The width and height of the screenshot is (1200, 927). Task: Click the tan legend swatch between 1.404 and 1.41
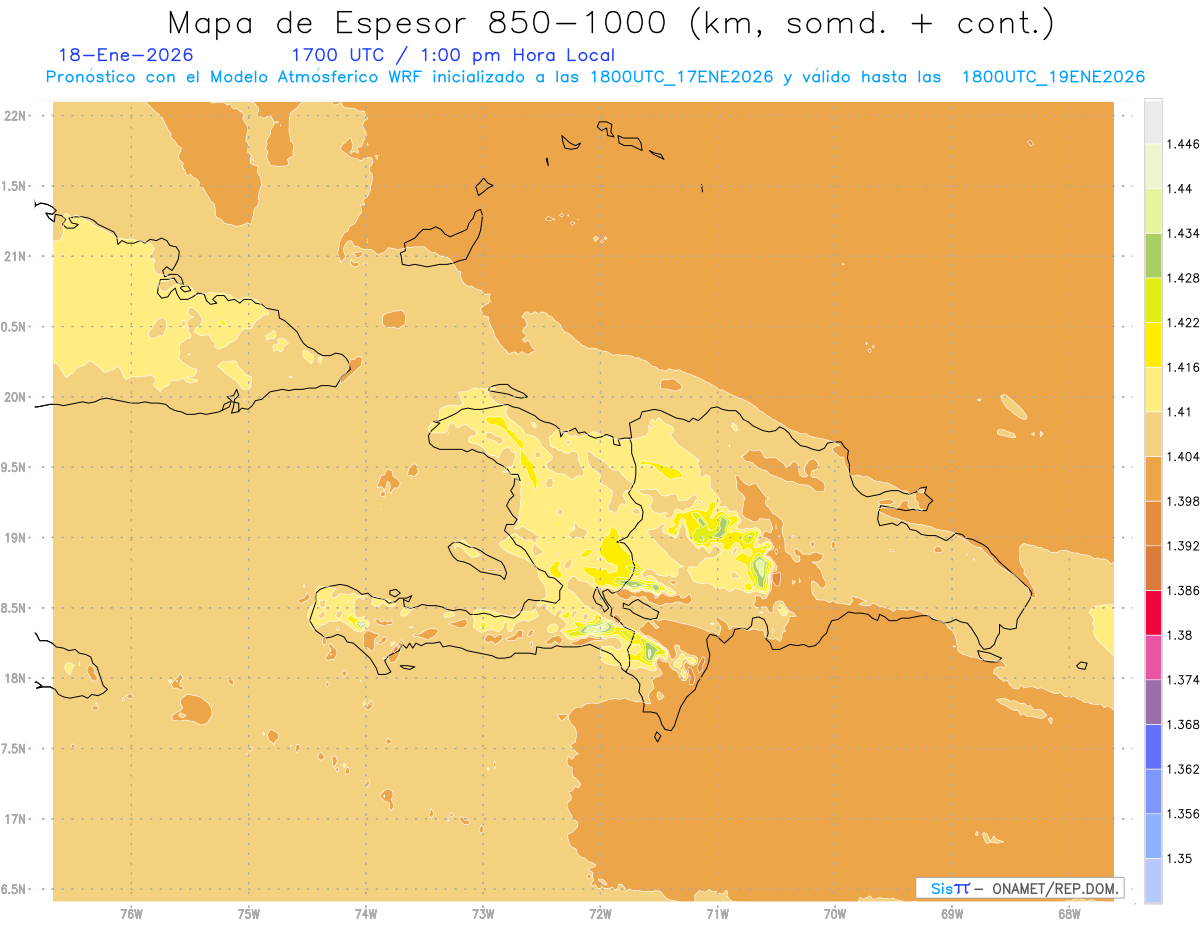tap(1153, 434)
